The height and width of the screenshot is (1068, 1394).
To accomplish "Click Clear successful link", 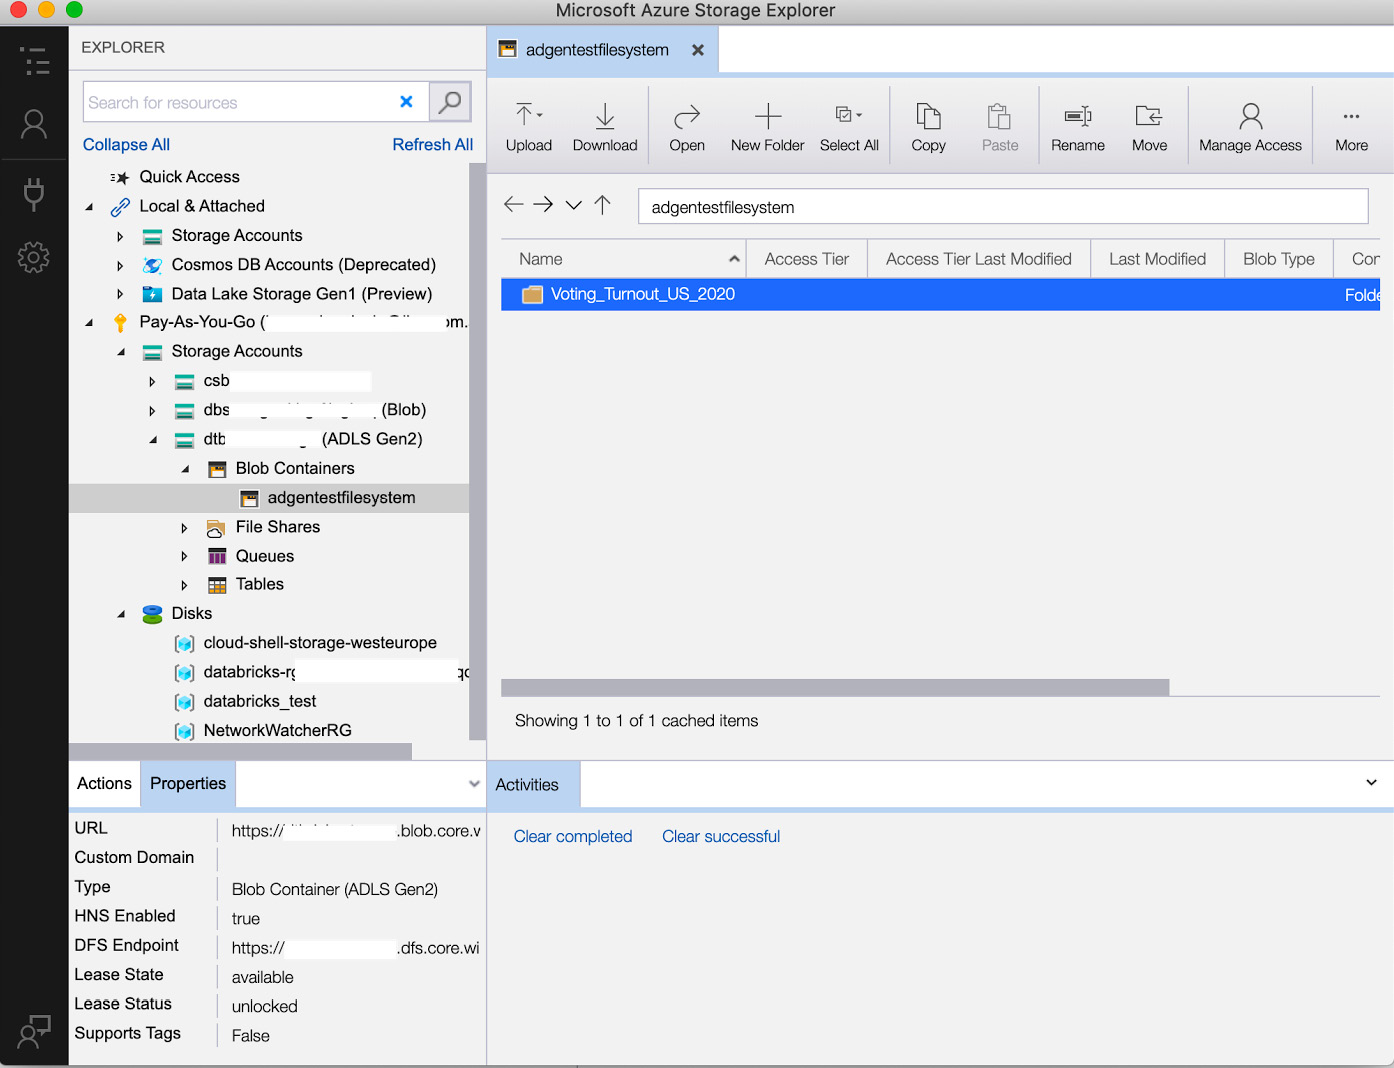I will pyautogui.click(x=721, y=837).
